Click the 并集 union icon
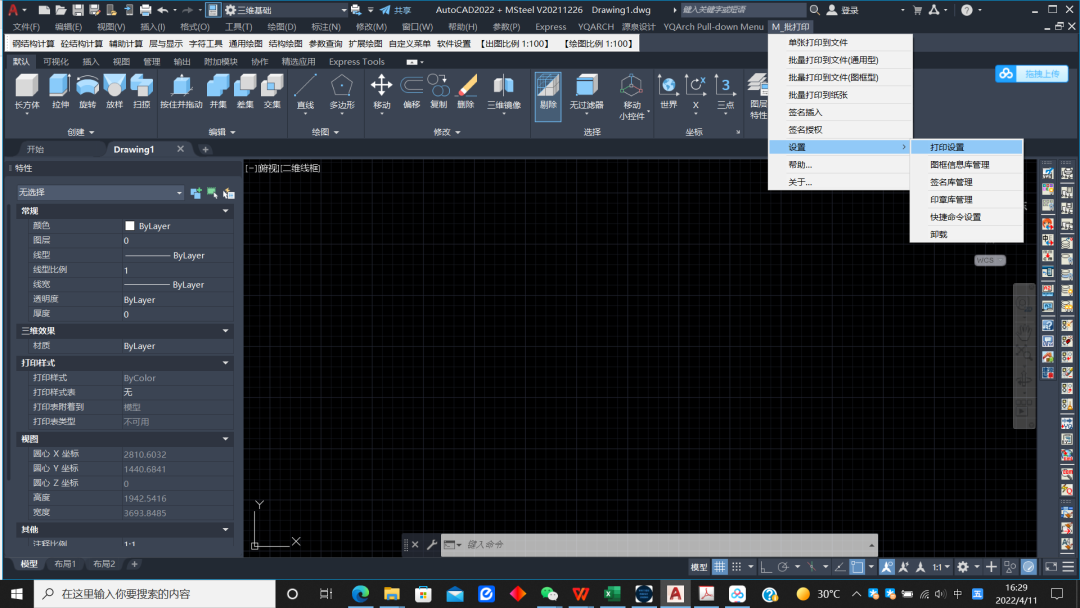The image size is (1080, 608). tap(218, 88)
